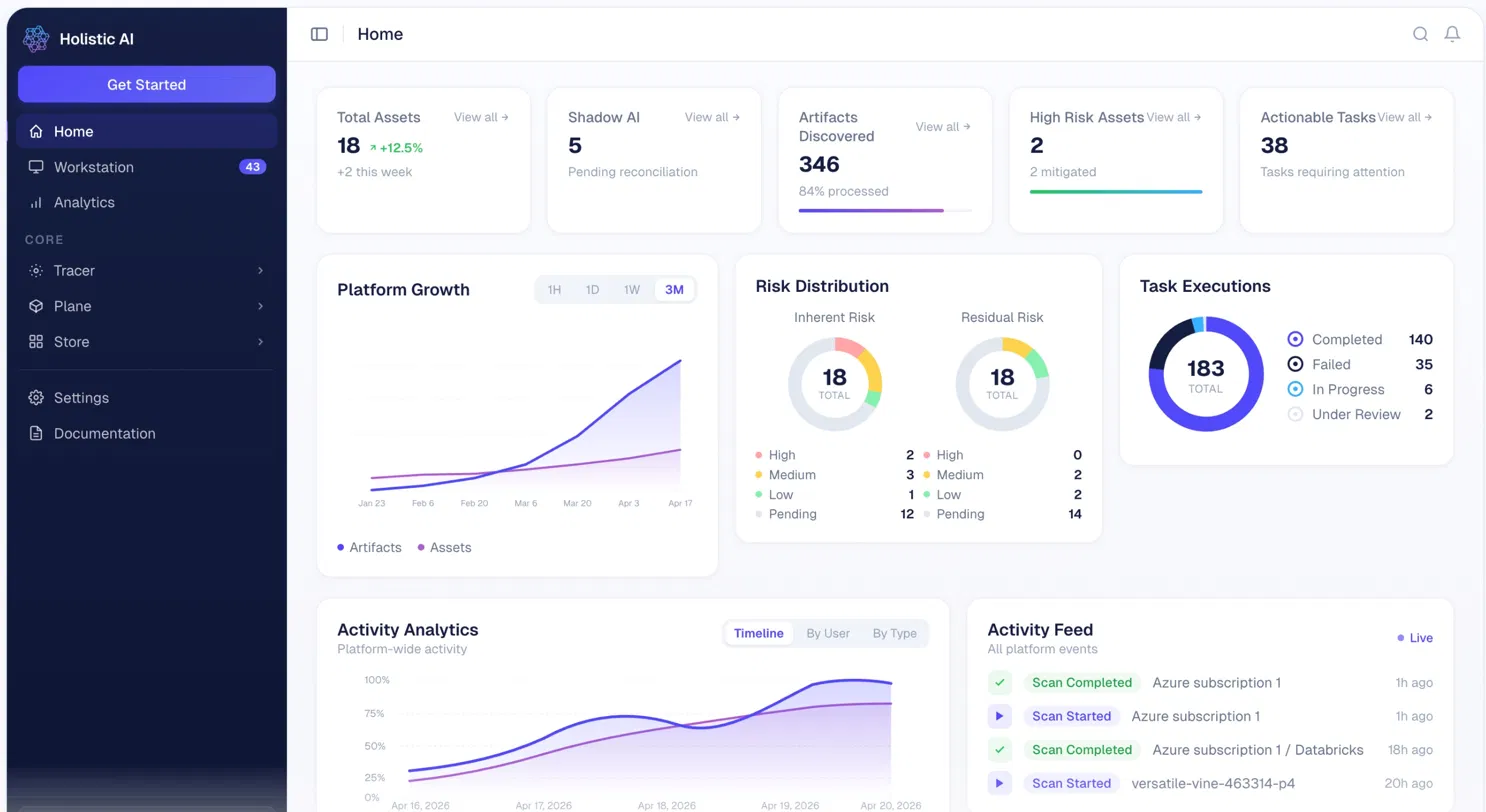Image resolution: width=1486 pixels, height=812 pixels.
Task: Open notifications bell icon
Action: [x=1452, y=34]
